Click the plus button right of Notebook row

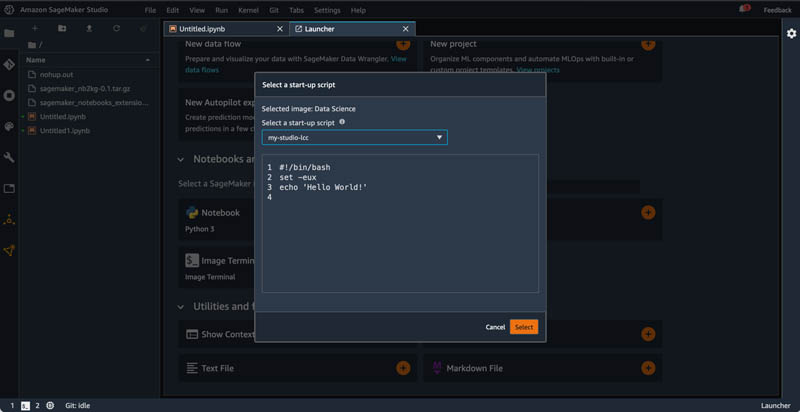click(x=648, y=213)
